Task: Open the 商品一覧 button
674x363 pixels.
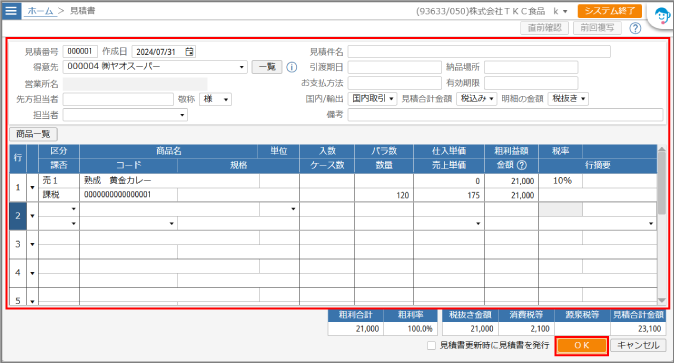Action: tap(34, 134)
